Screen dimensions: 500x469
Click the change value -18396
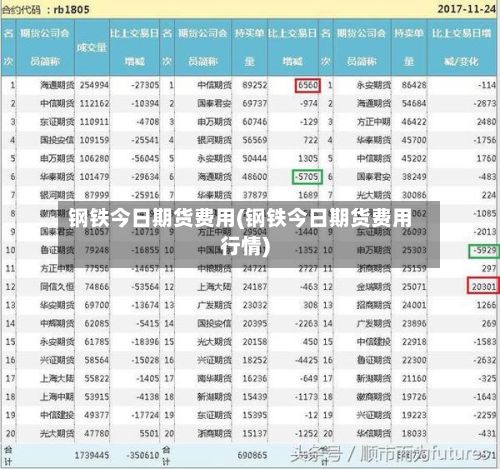point(145,342)
